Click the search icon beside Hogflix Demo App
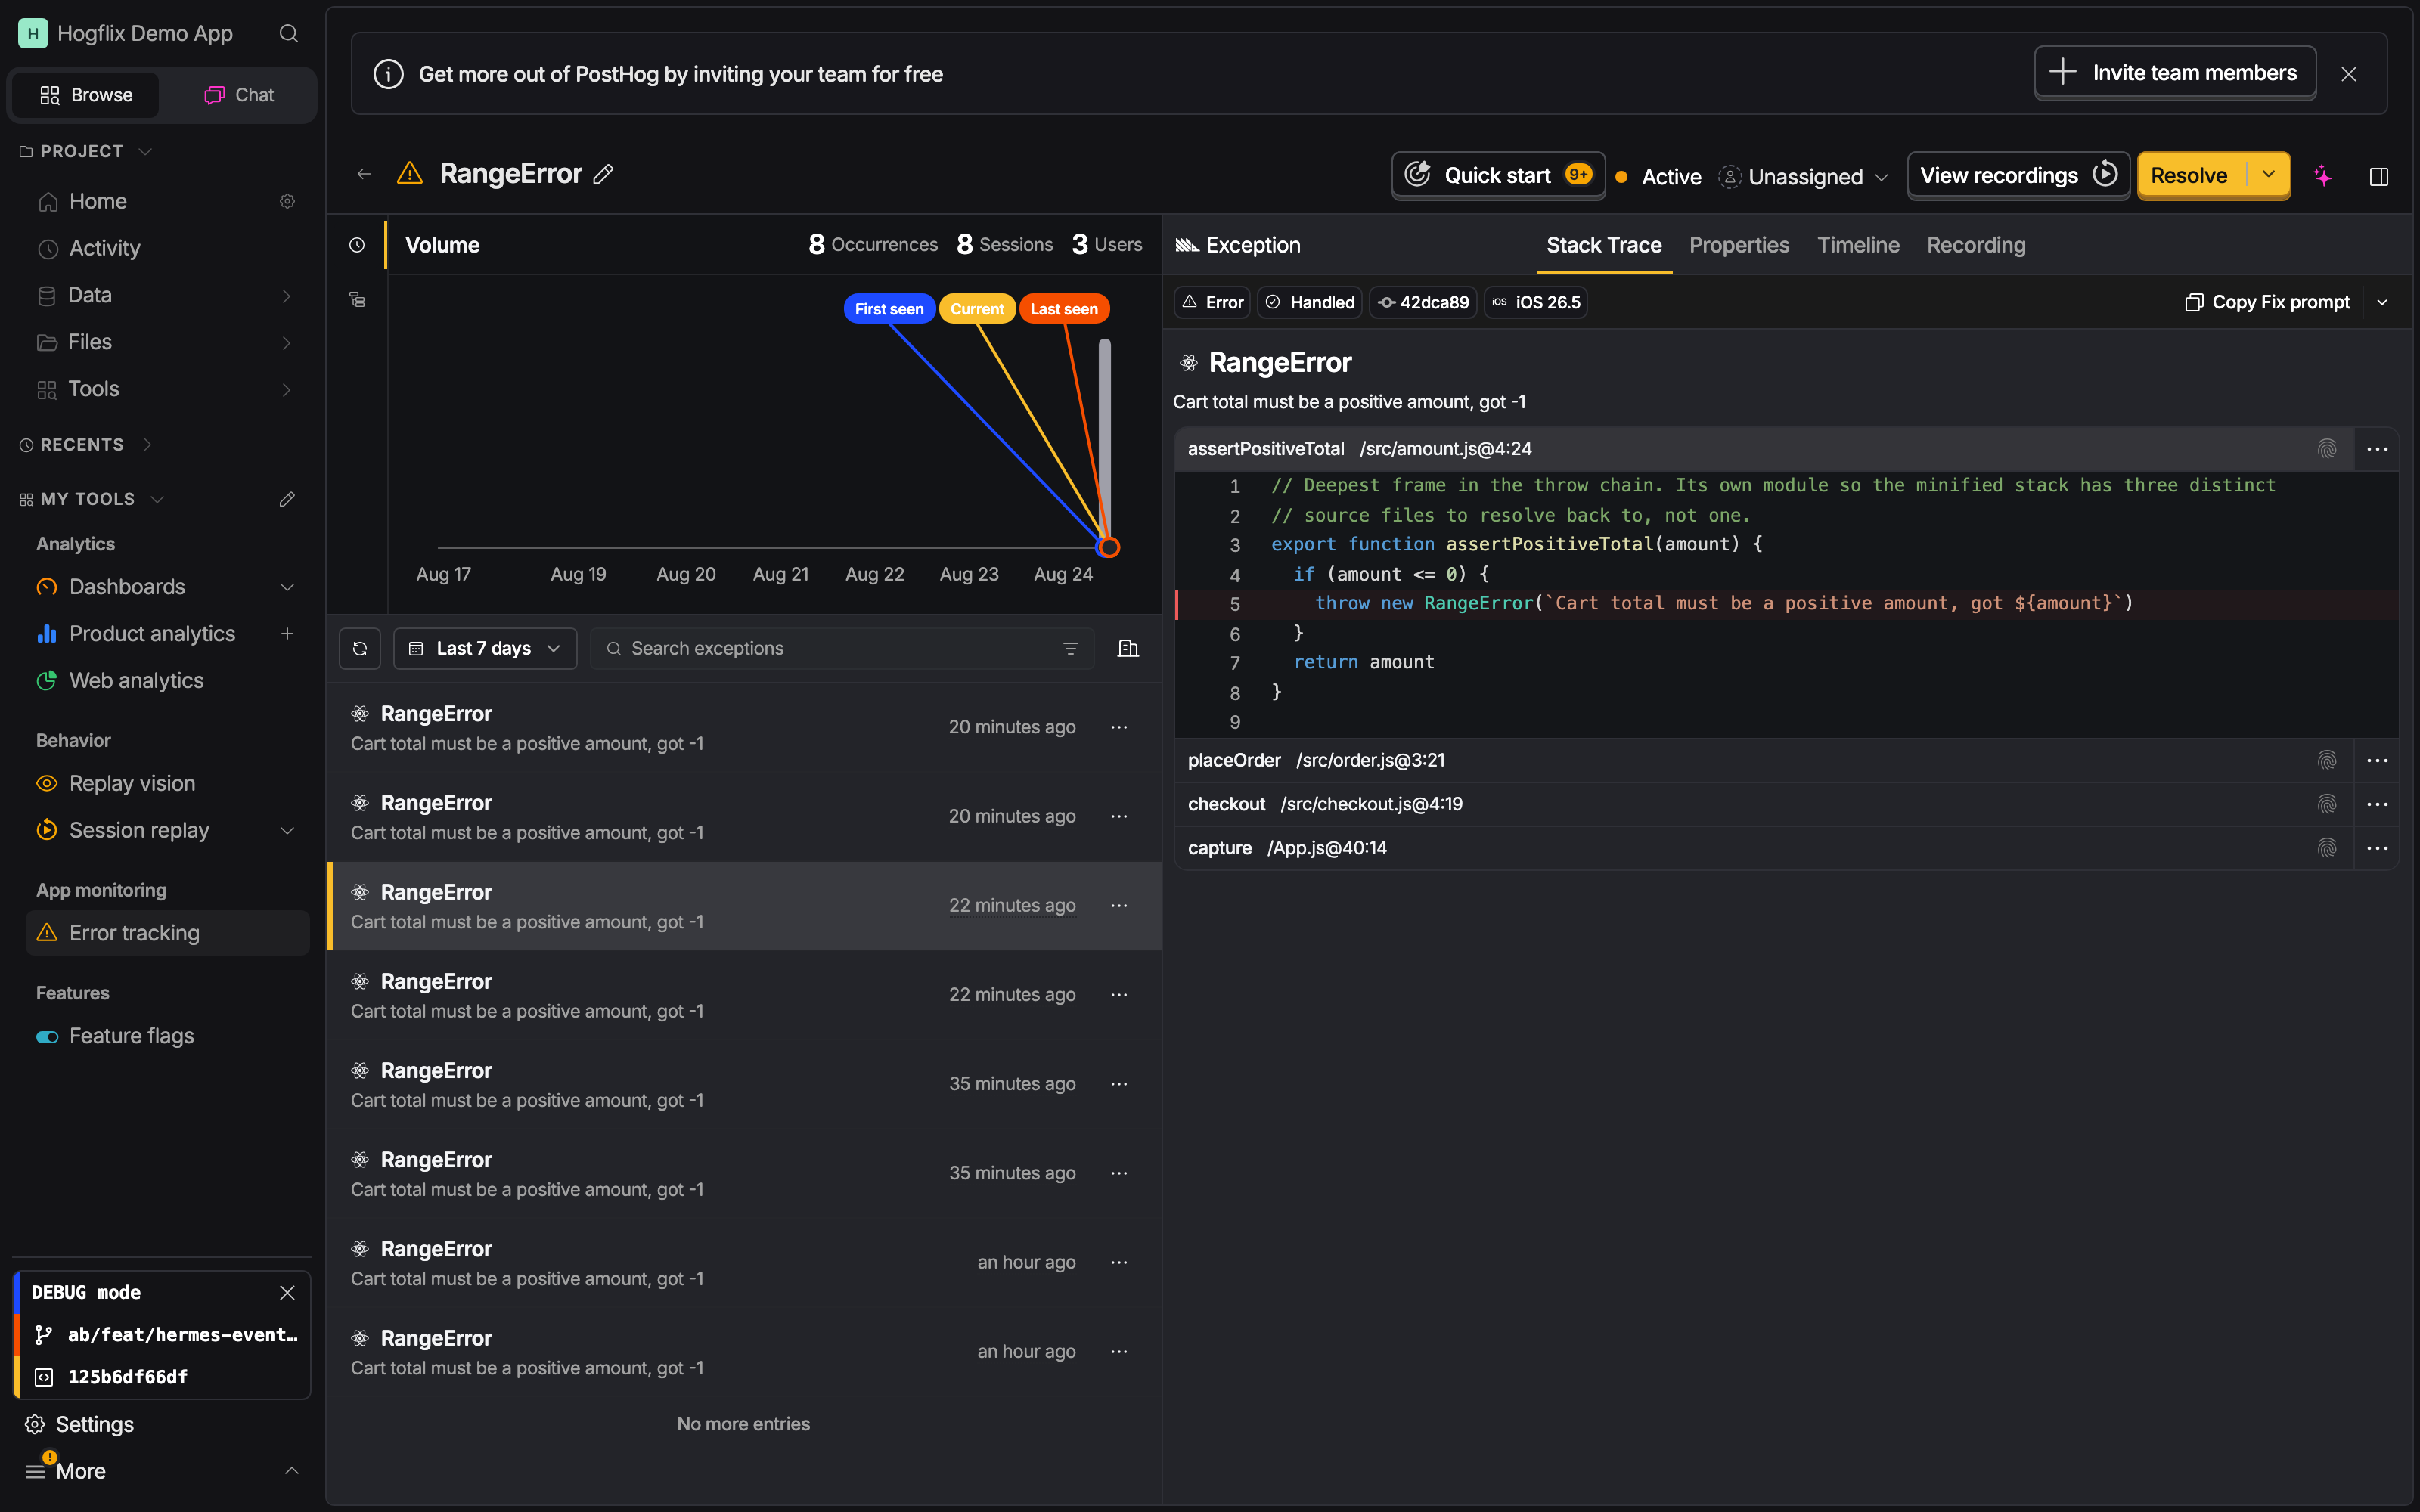2420x1512 pixels. pos(288,33)
